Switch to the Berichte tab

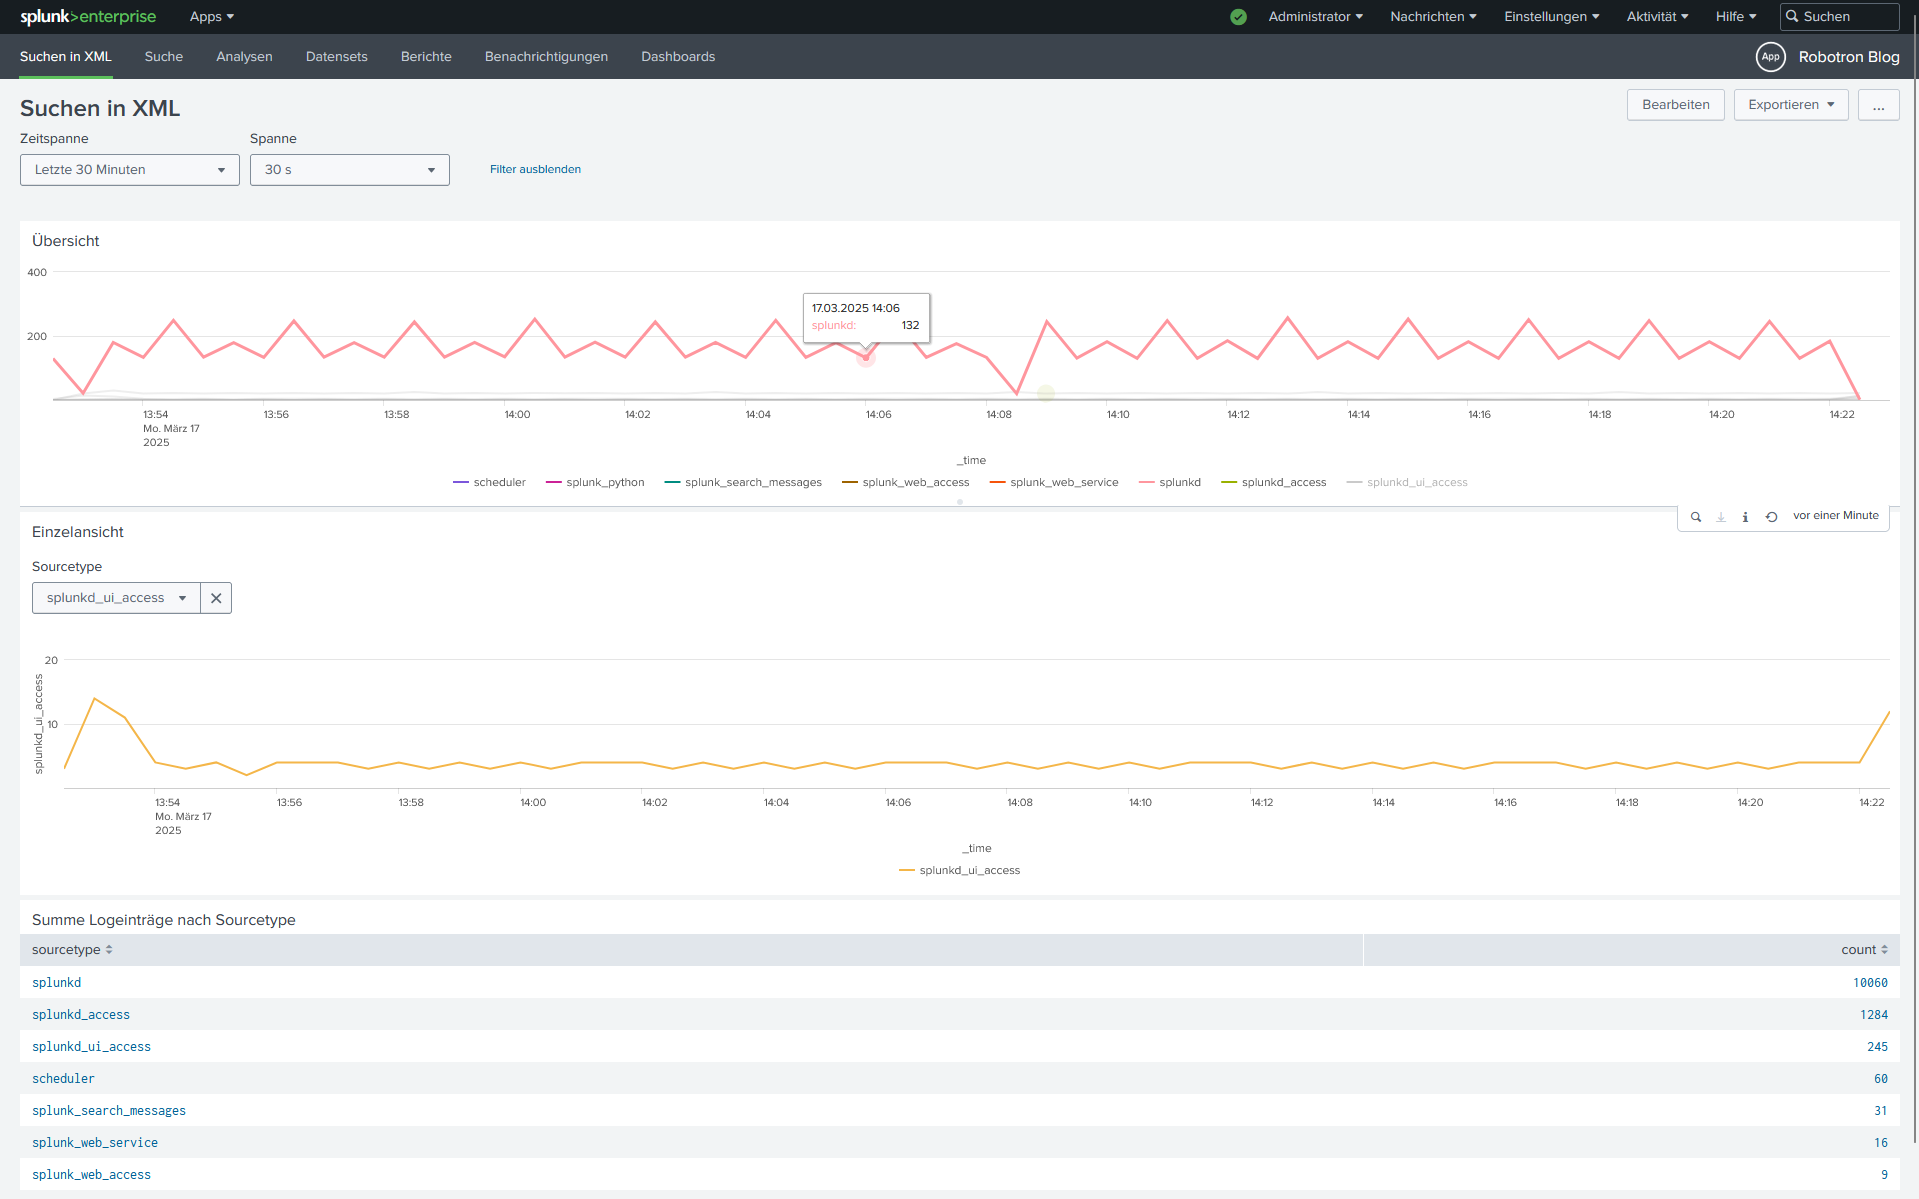tap(426, 57)
